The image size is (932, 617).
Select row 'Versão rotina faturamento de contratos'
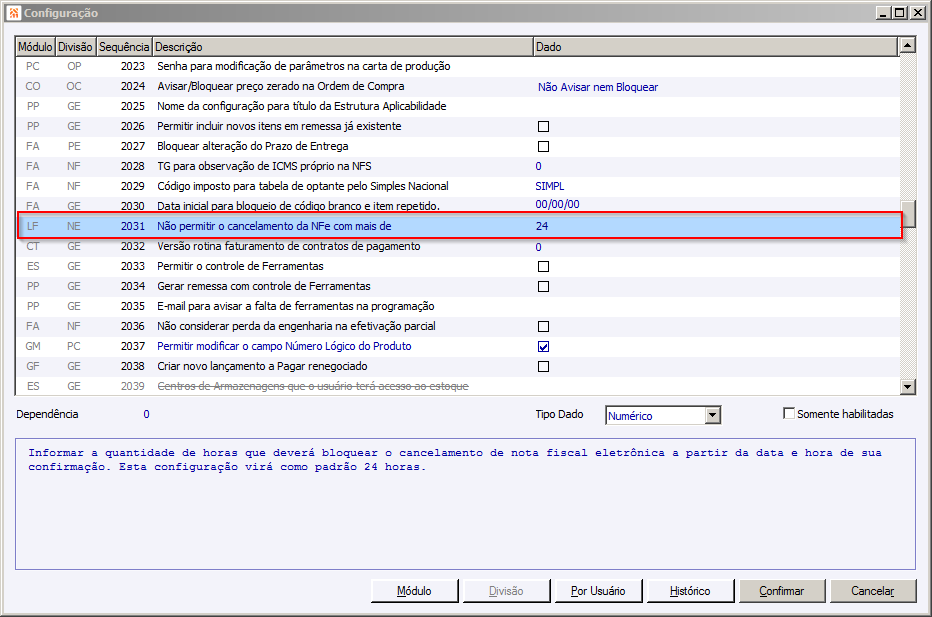point(458,247)
